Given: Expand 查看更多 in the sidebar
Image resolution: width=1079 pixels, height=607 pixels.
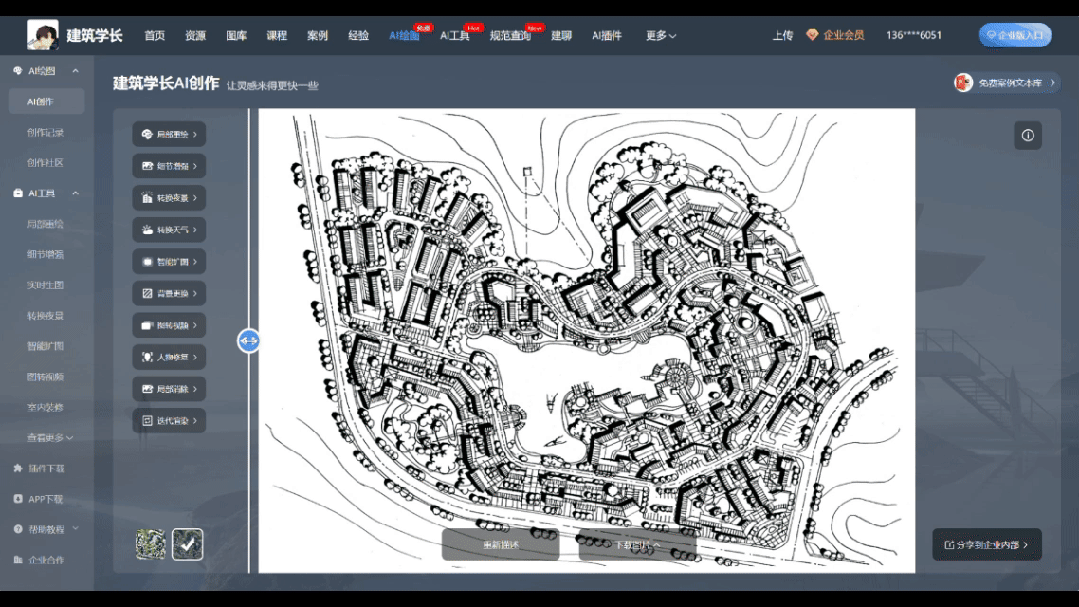Looking at the screenshot, I should (50, 438).
